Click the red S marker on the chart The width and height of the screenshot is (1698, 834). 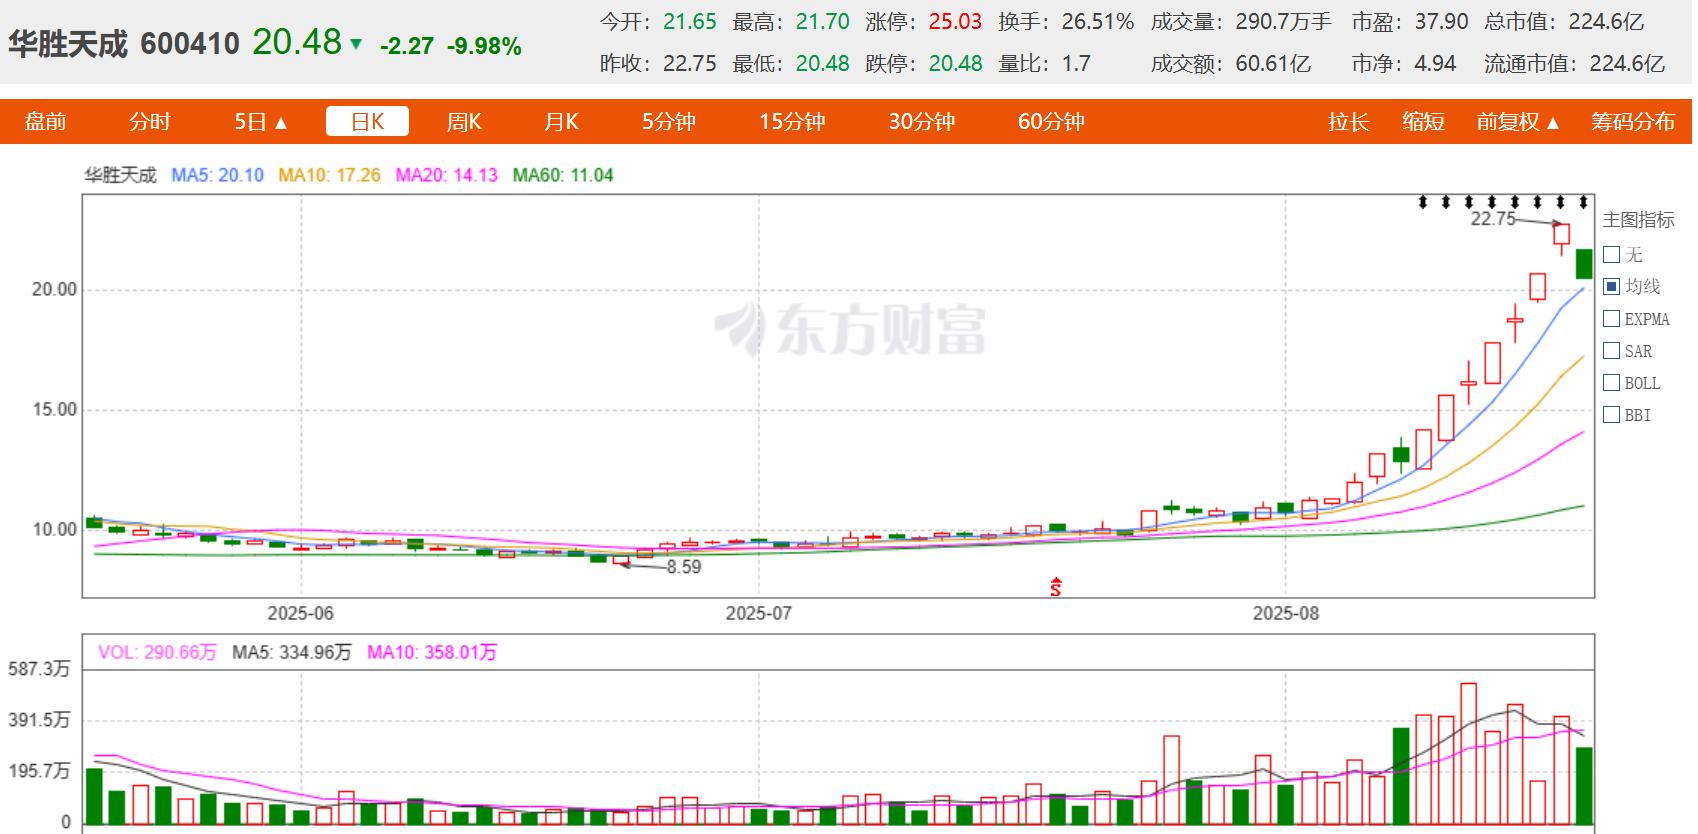click(x=1055, y=587)
